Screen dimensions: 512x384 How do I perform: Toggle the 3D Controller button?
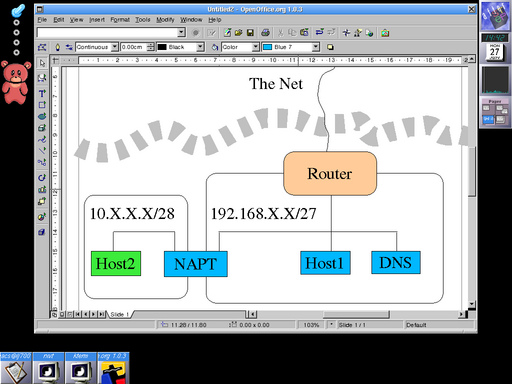click(42, 232)
